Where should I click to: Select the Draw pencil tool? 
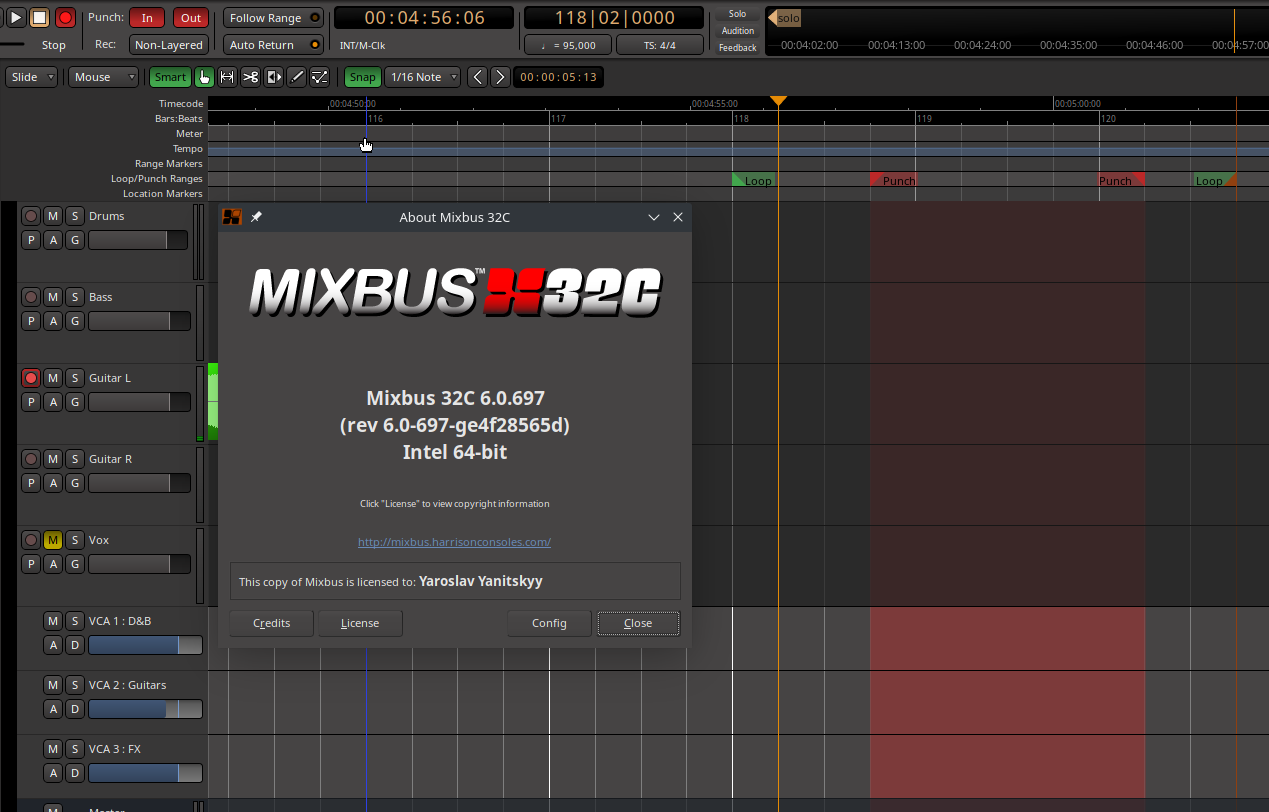coord(296,77)
